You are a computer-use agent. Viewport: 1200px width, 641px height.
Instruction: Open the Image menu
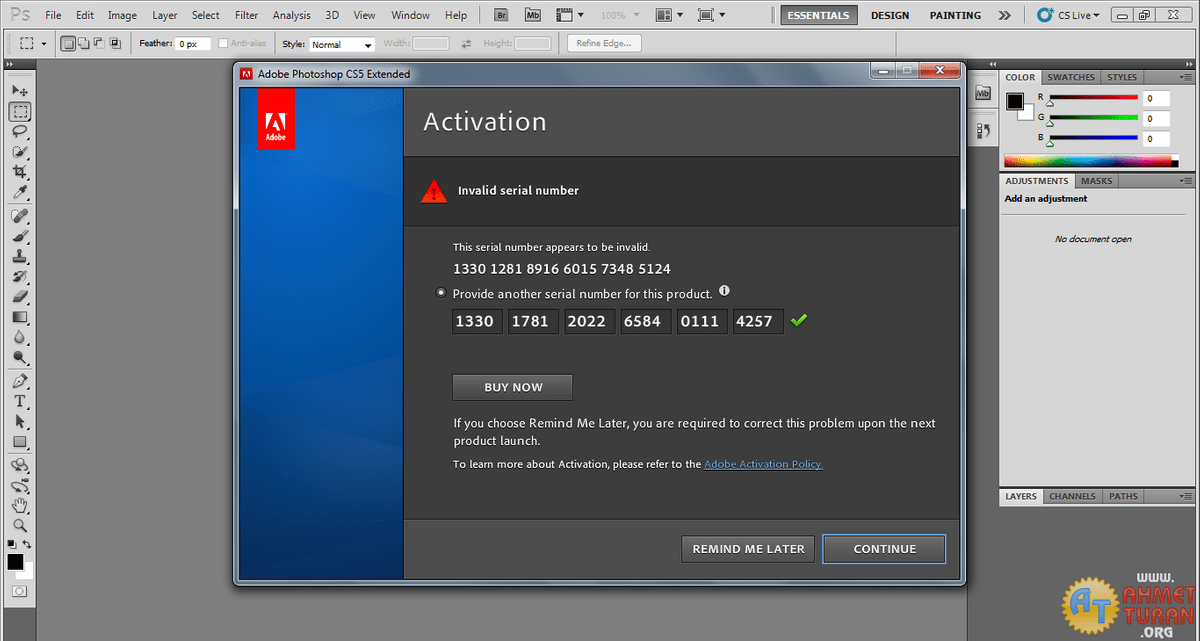point(122,15)
